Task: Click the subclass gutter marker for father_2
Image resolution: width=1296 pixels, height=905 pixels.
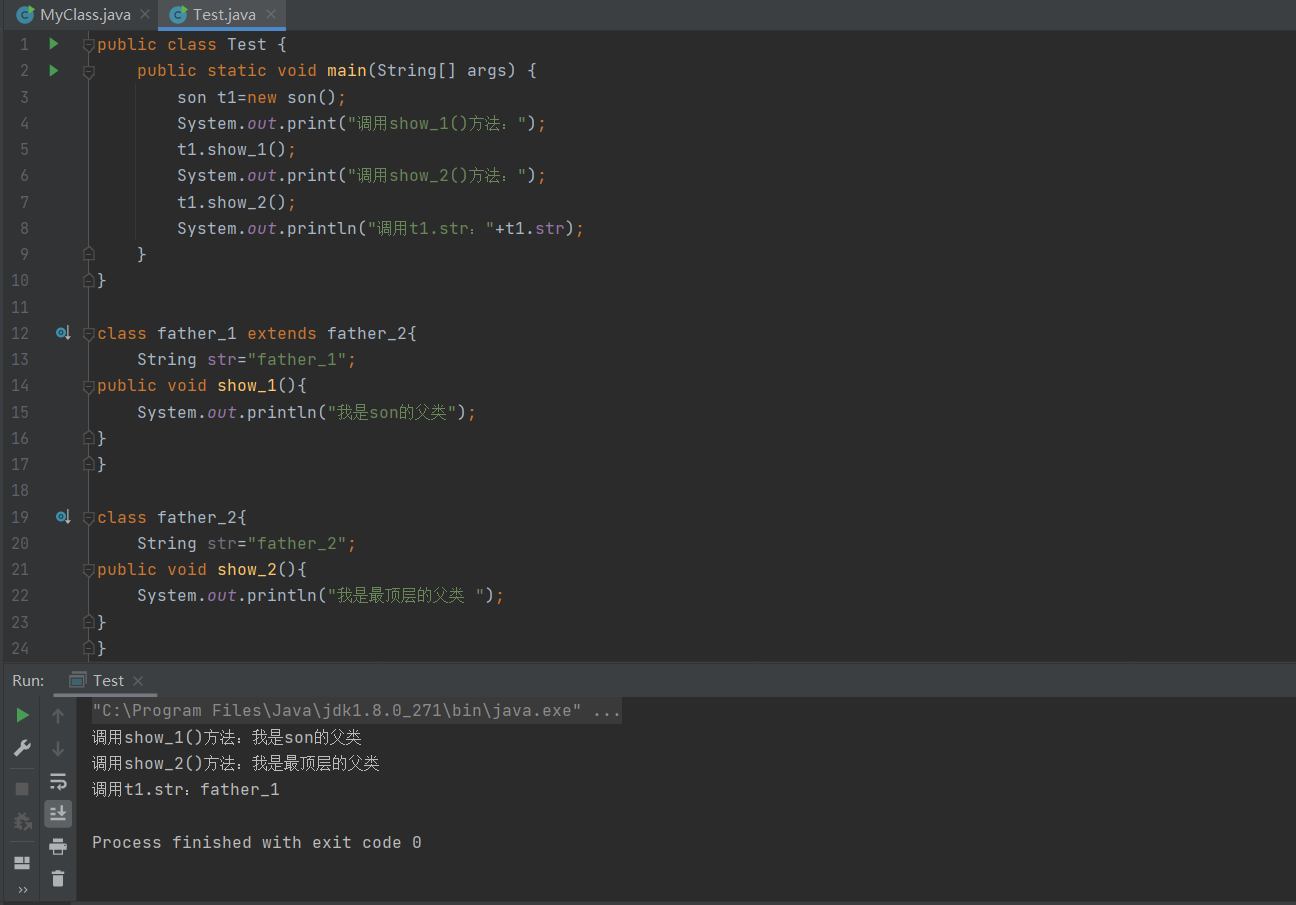Action: pos(62,517)
